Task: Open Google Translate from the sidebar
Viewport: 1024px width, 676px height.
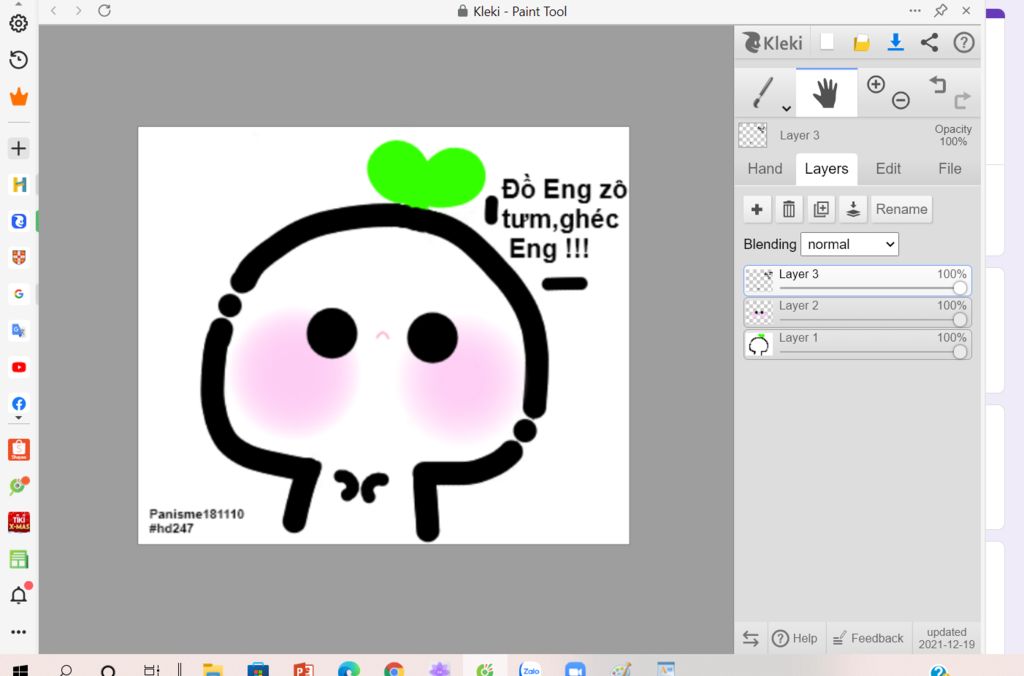Action: tap(19, 330)
